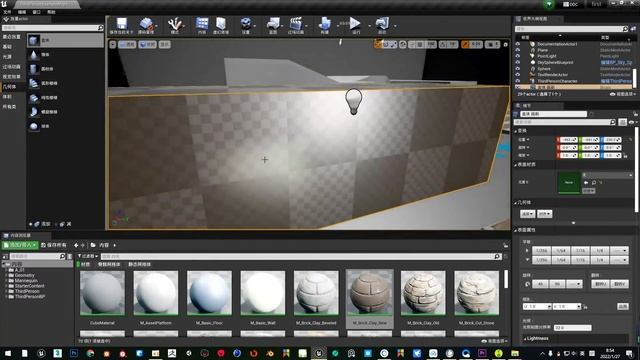The height and width of the screenshot is (360, 640).
Task: Select the Box geometry brush in the Place Actors list
Action: coord(65,40)
